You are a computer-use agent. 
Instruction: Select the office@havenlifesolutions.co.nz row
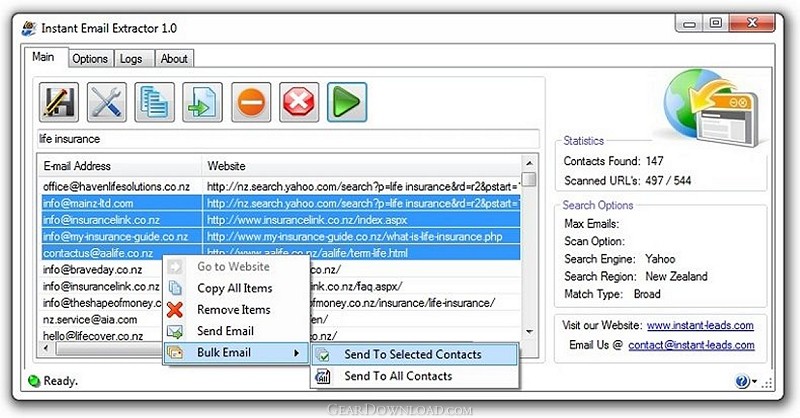pos(280,186)
